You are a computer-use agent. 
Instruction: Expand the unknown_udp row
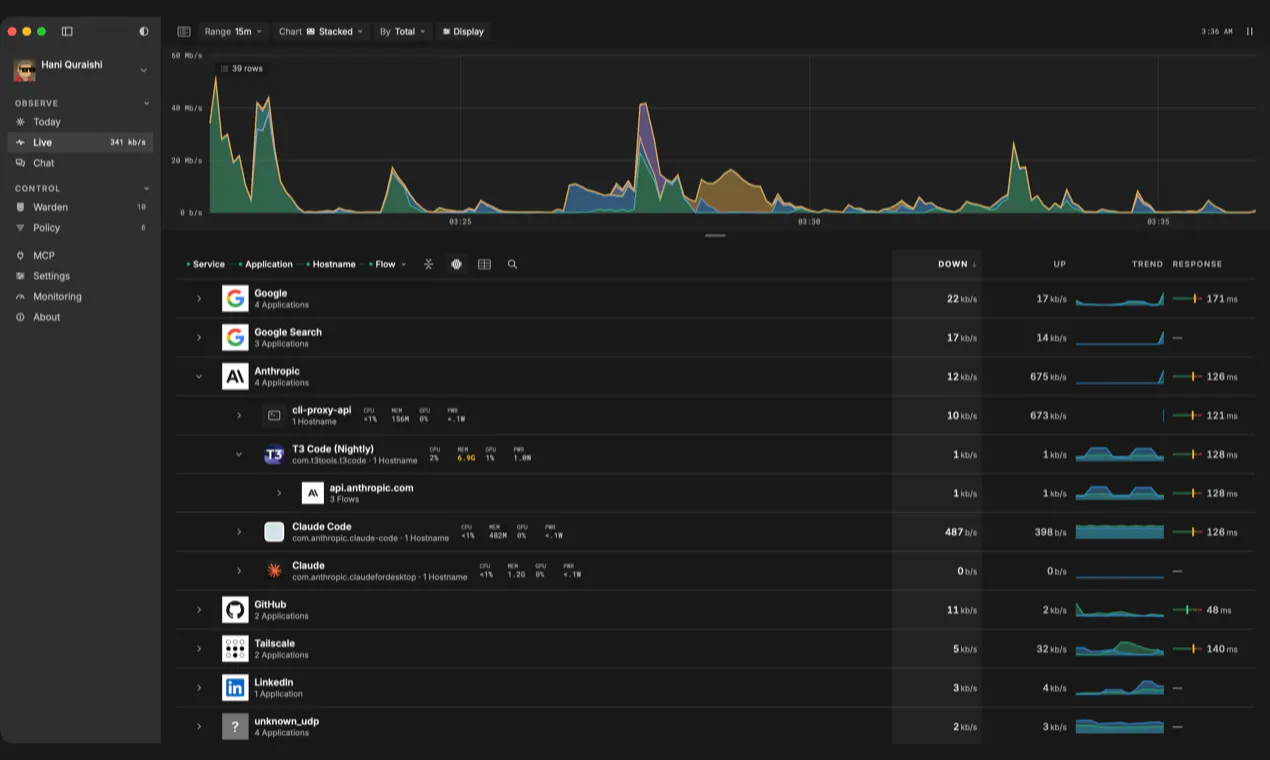[199, 727]
